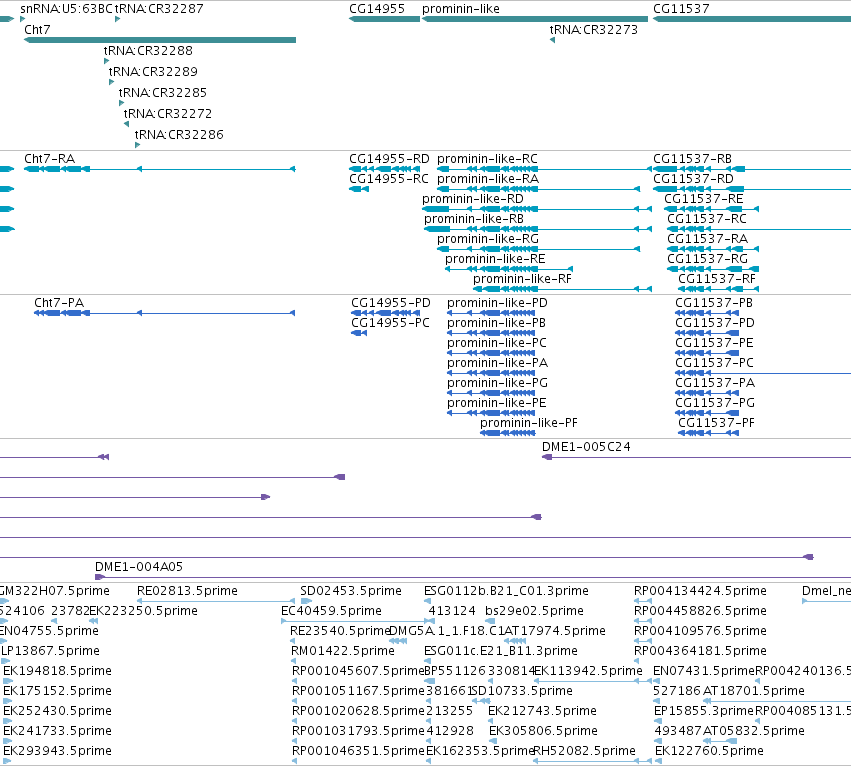Select the prominin-like-RG transcript label
Image resolution: width=851 pixels, height=766 pixels.
(488, 239)
